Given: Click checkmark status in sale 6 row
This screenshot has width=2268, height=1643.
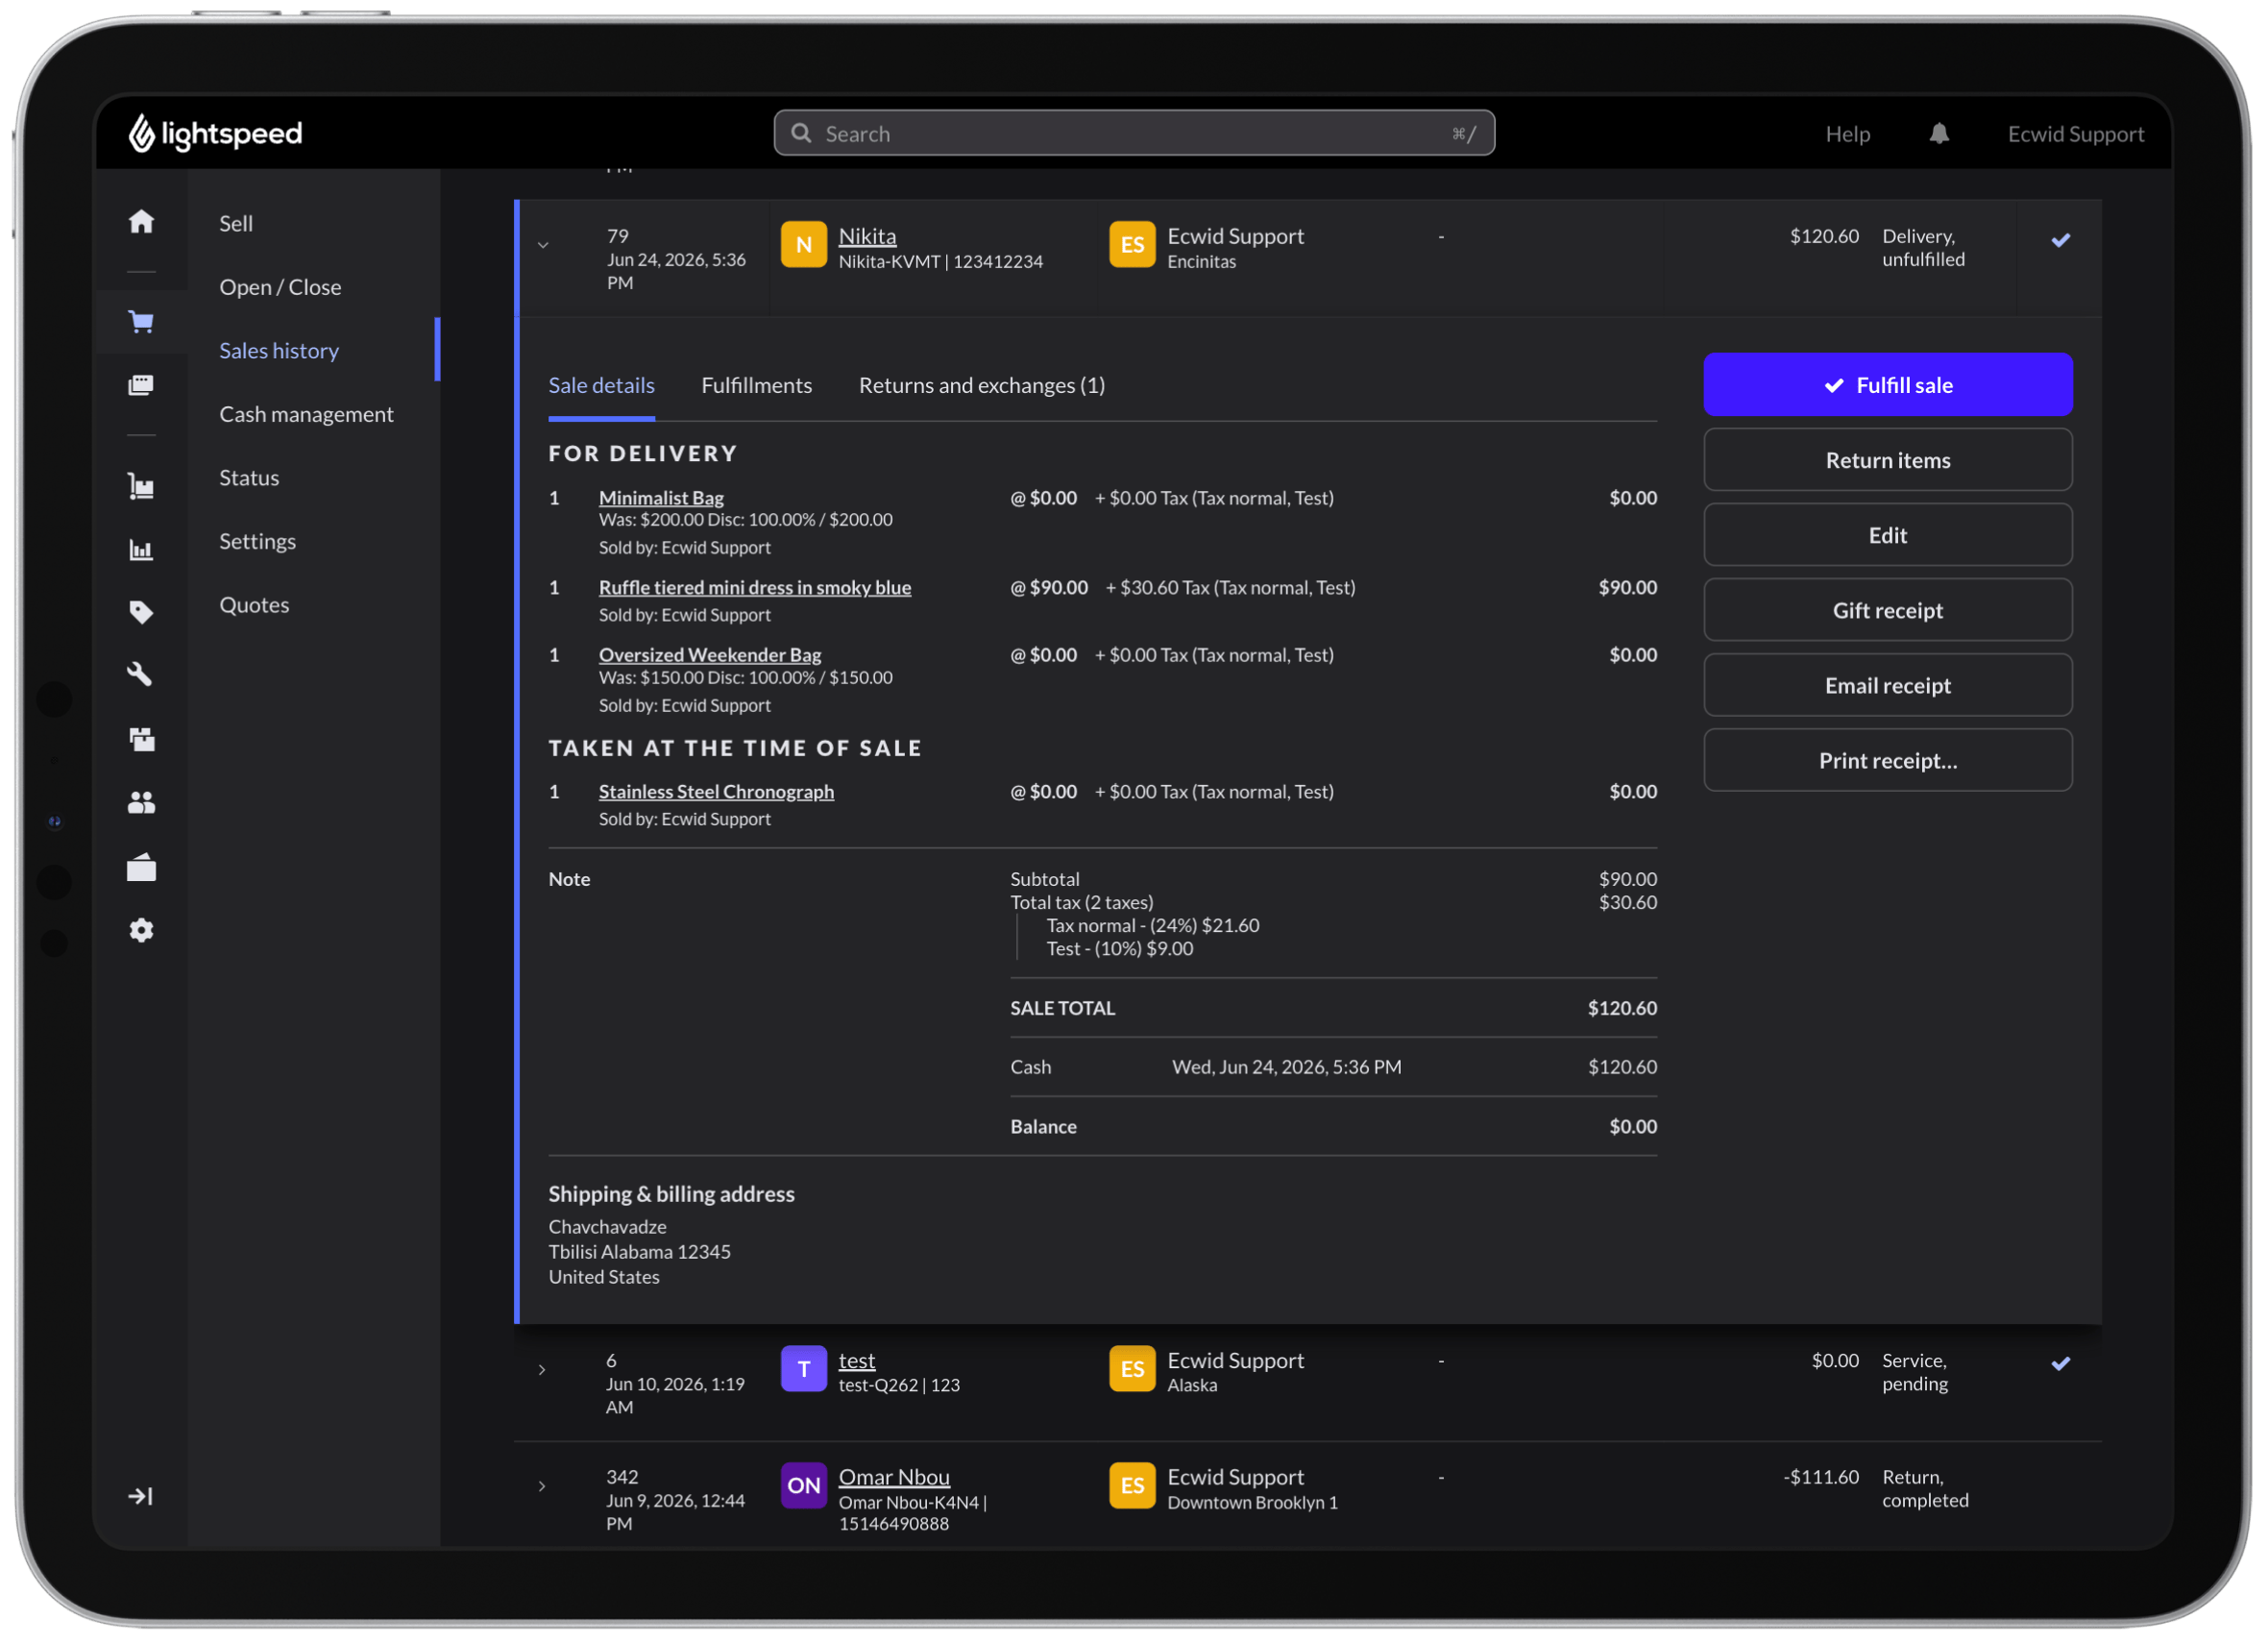Looking at the screenshot, I should pos(2062,1365).
